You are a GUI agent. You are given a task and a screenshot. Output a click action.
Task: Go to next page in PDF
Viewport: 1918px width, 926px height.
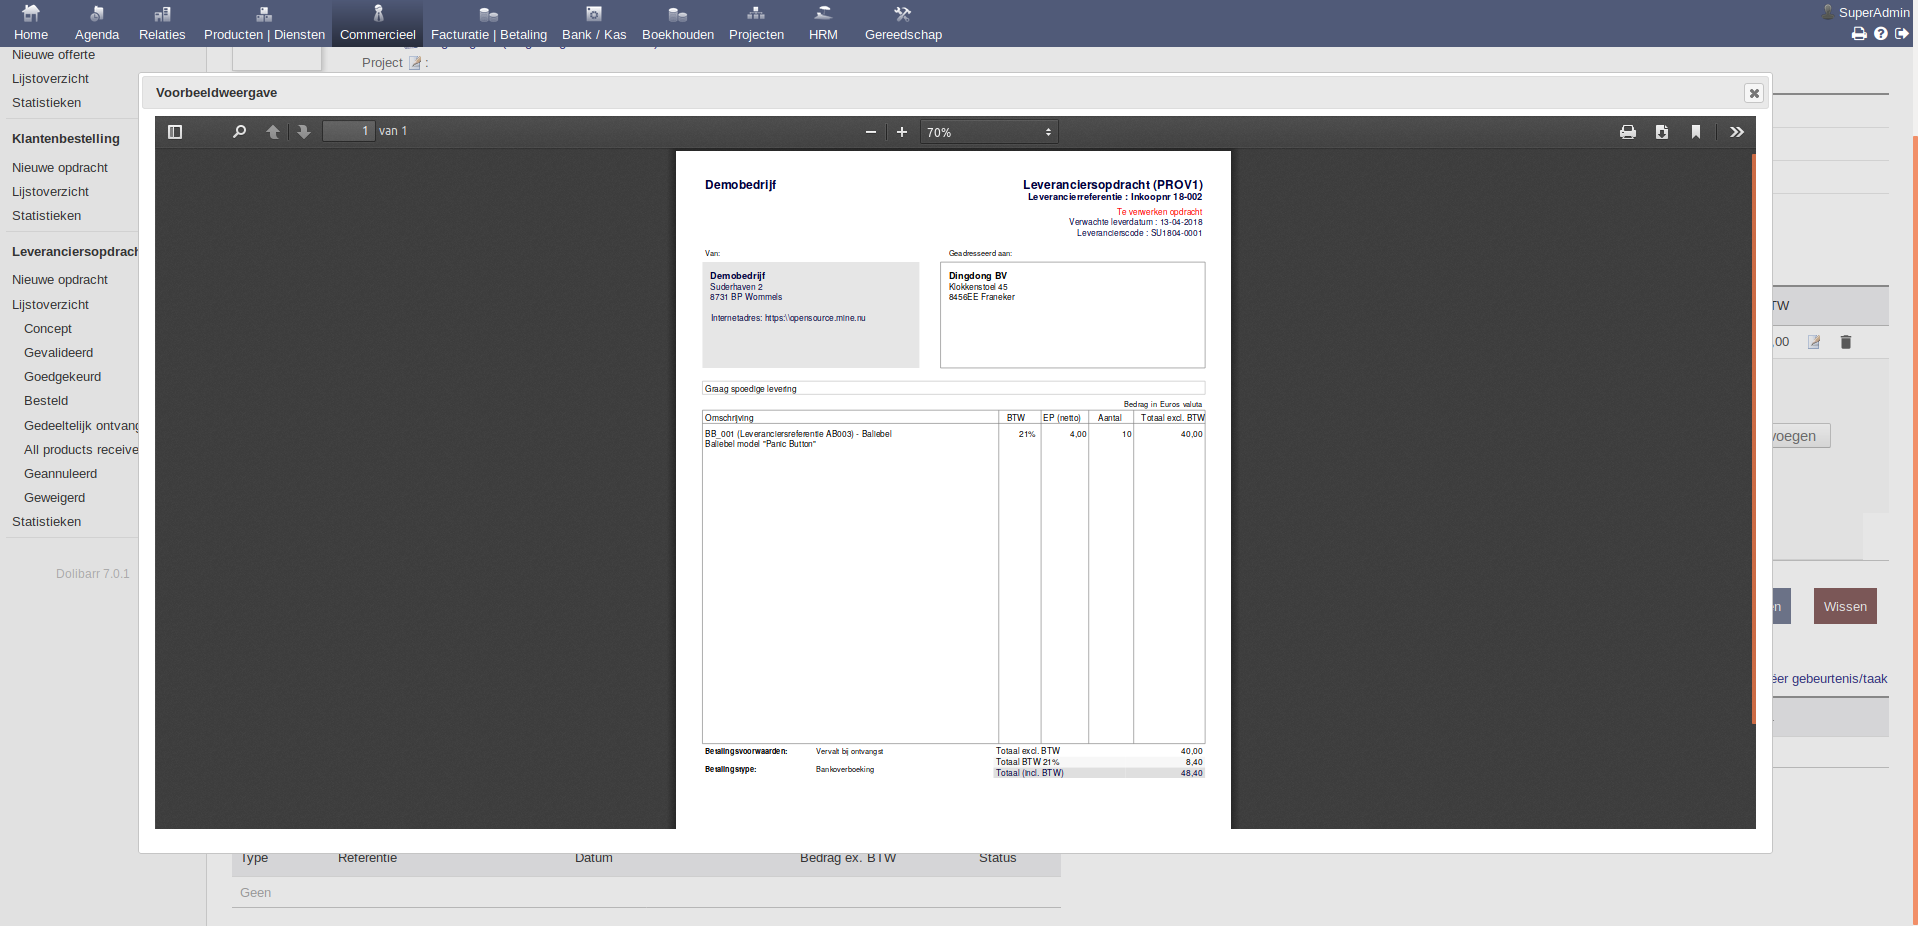304,132
